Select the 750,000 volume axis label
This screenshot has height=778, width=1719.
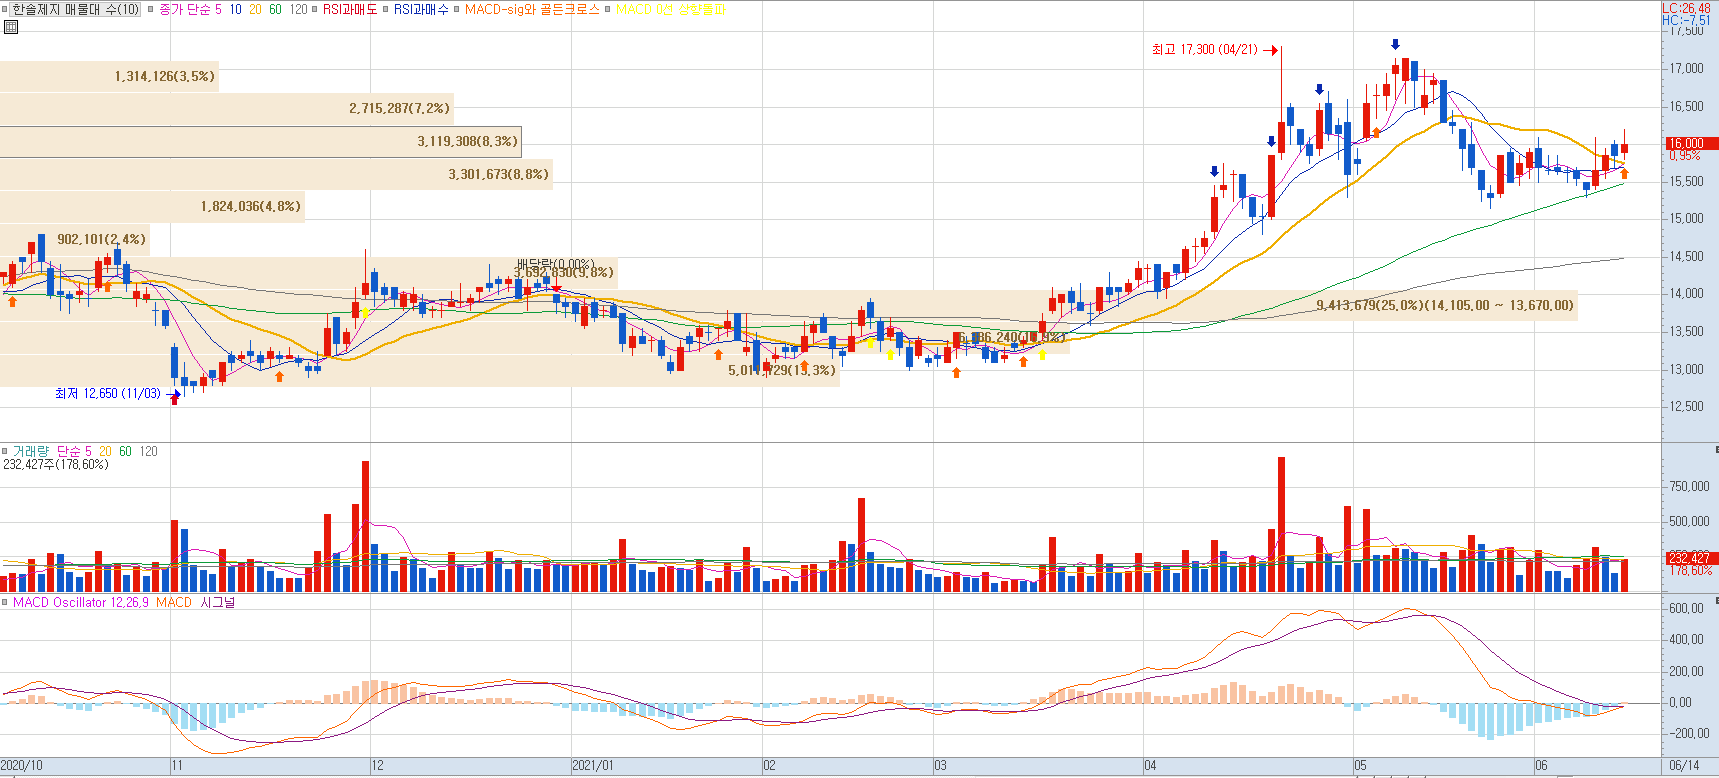pos(1690,486)
